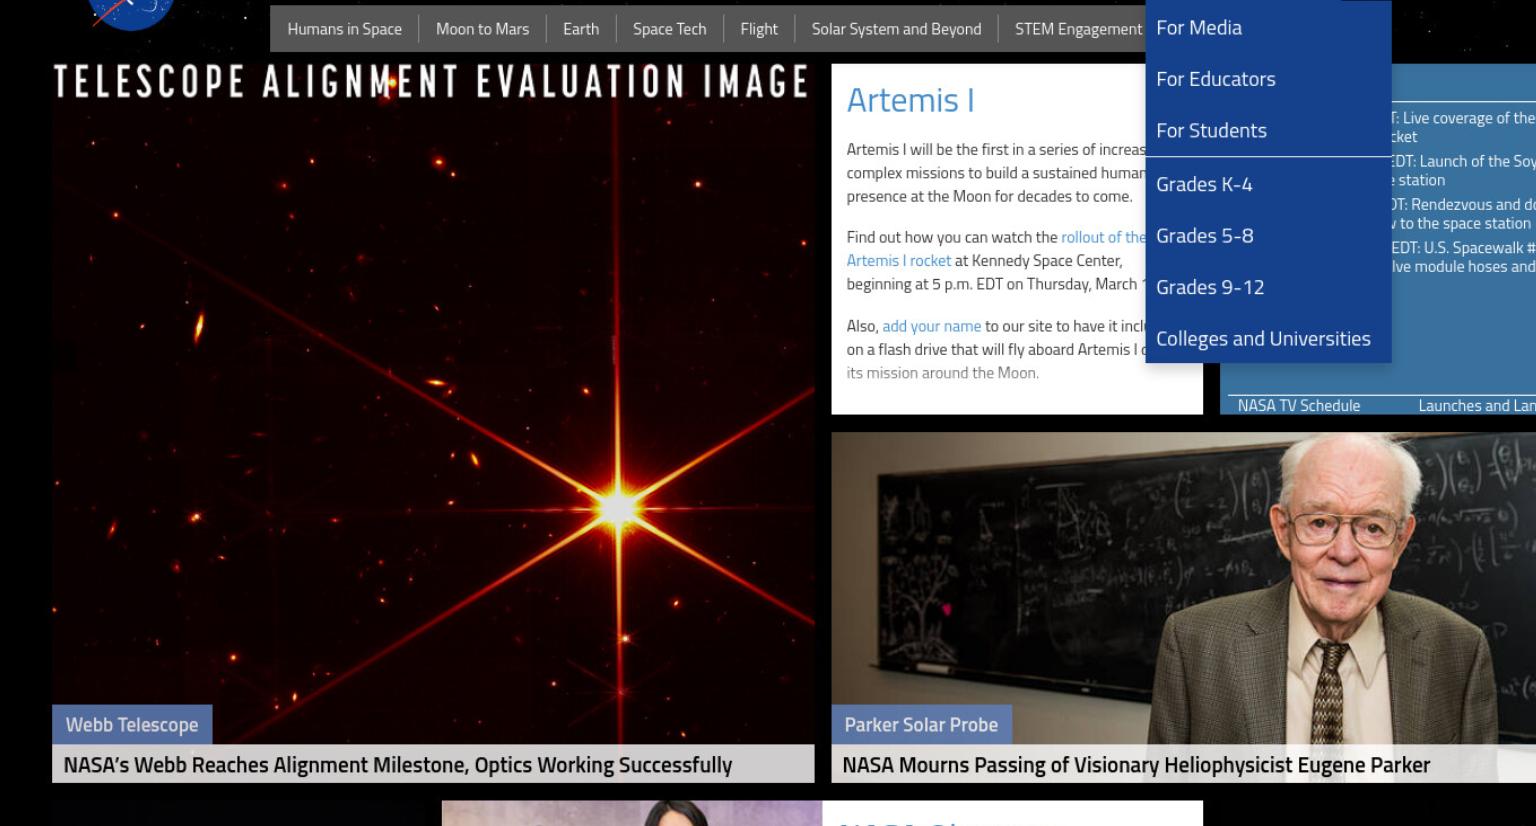
Task: Open the Eugene Parker photo
Action: pyautogui.click(x=1183, y=588)
